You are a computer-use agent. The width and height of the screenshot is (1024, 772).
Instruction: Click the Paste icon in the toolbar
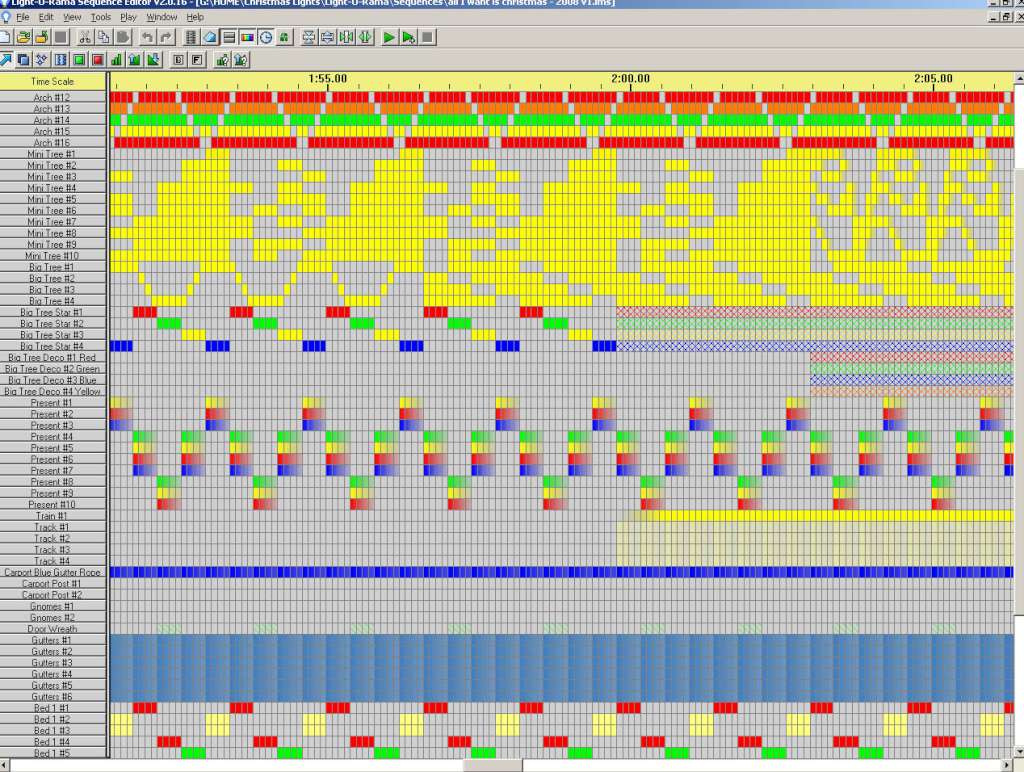point(123,37)
